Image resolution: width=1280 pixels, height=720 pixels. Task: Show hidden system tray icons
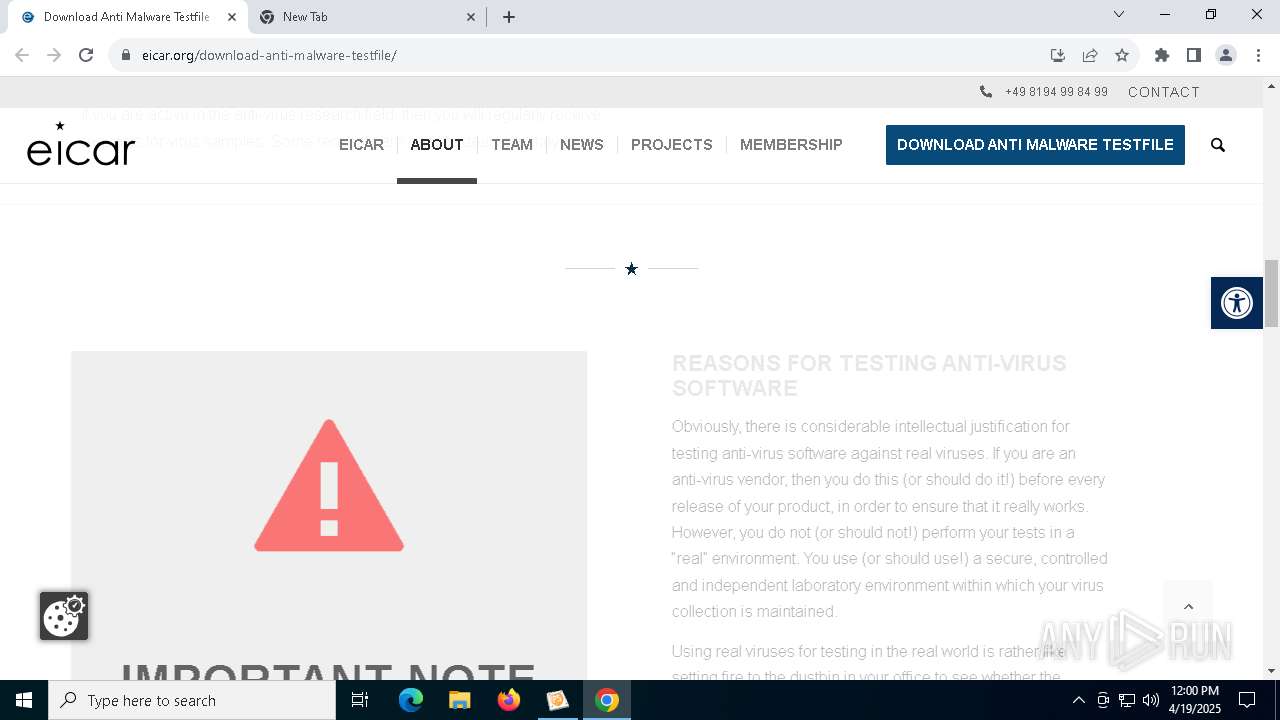[1078, 700]
